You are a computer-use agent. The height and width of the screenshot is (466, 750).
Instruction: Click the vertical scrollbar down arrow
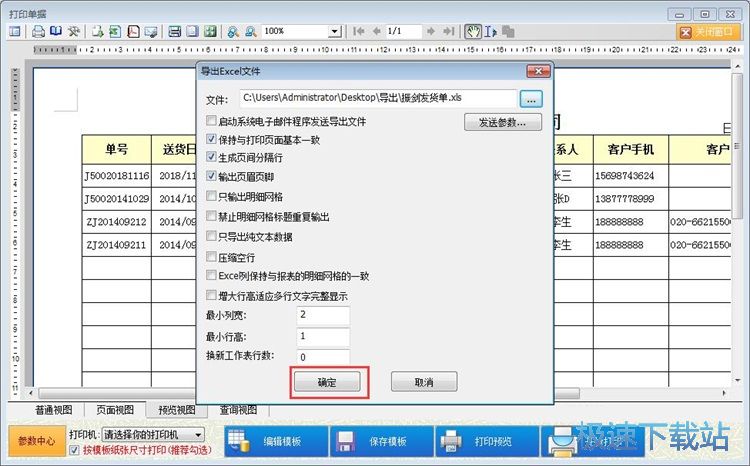point(737,380)
